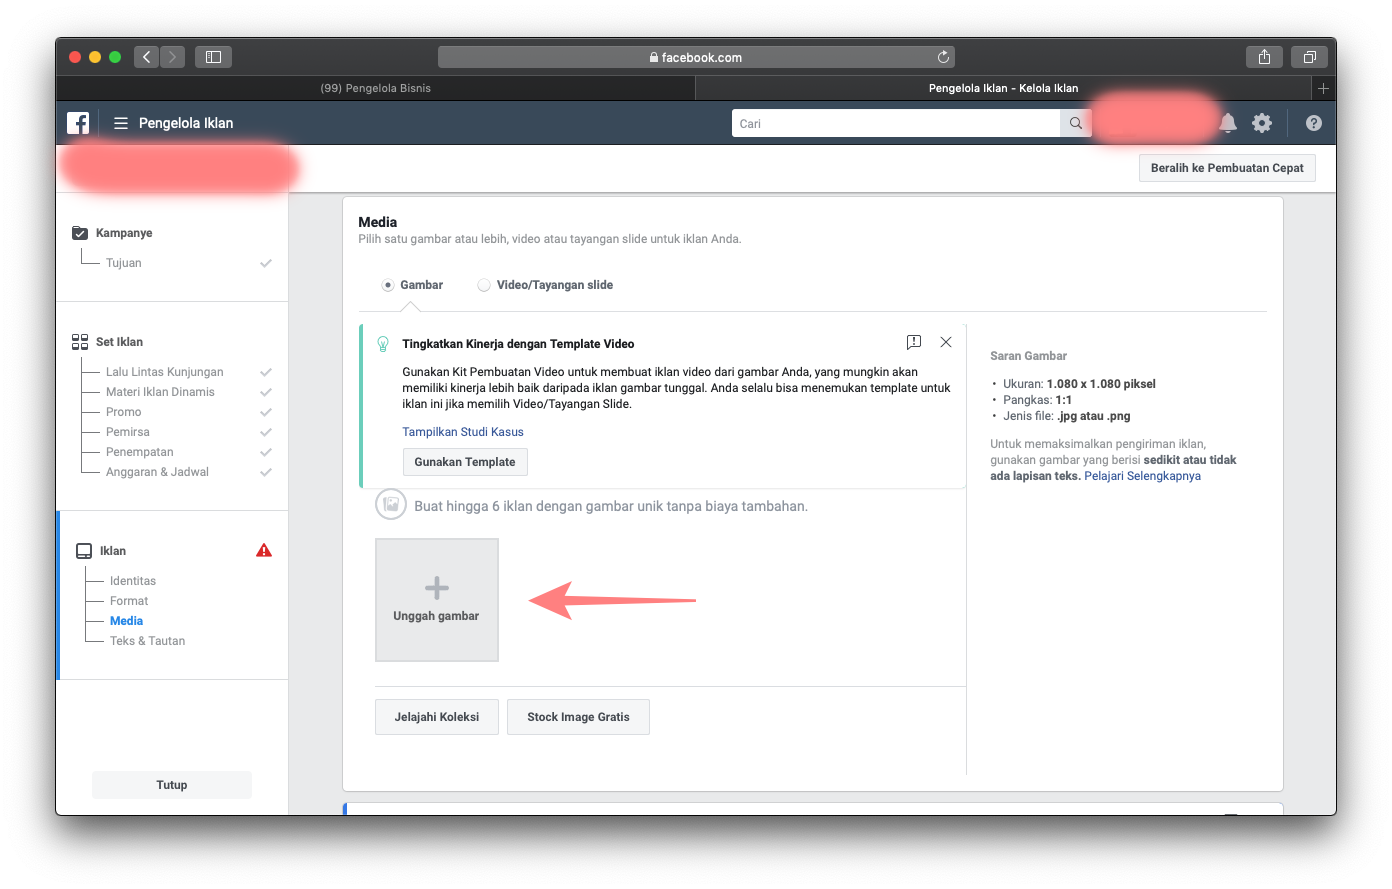Click the plus icon to upload an image
Screen dimensions: 1392x889
tap(437, 588)
